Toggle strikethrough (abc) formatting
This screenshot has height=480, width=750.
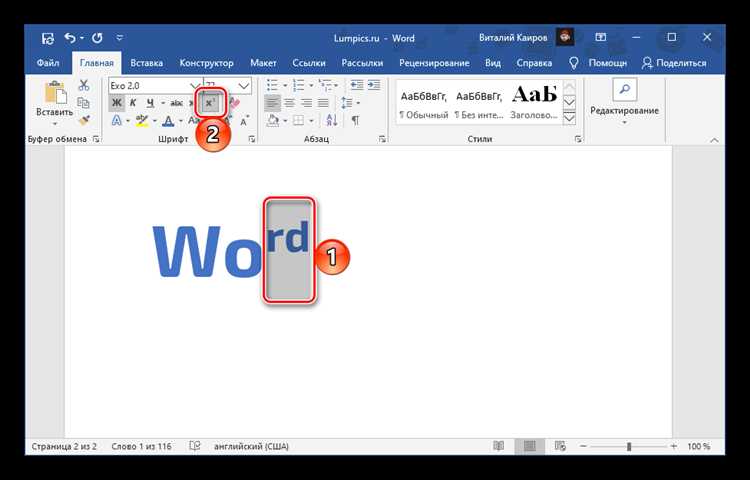pos(176,103)
